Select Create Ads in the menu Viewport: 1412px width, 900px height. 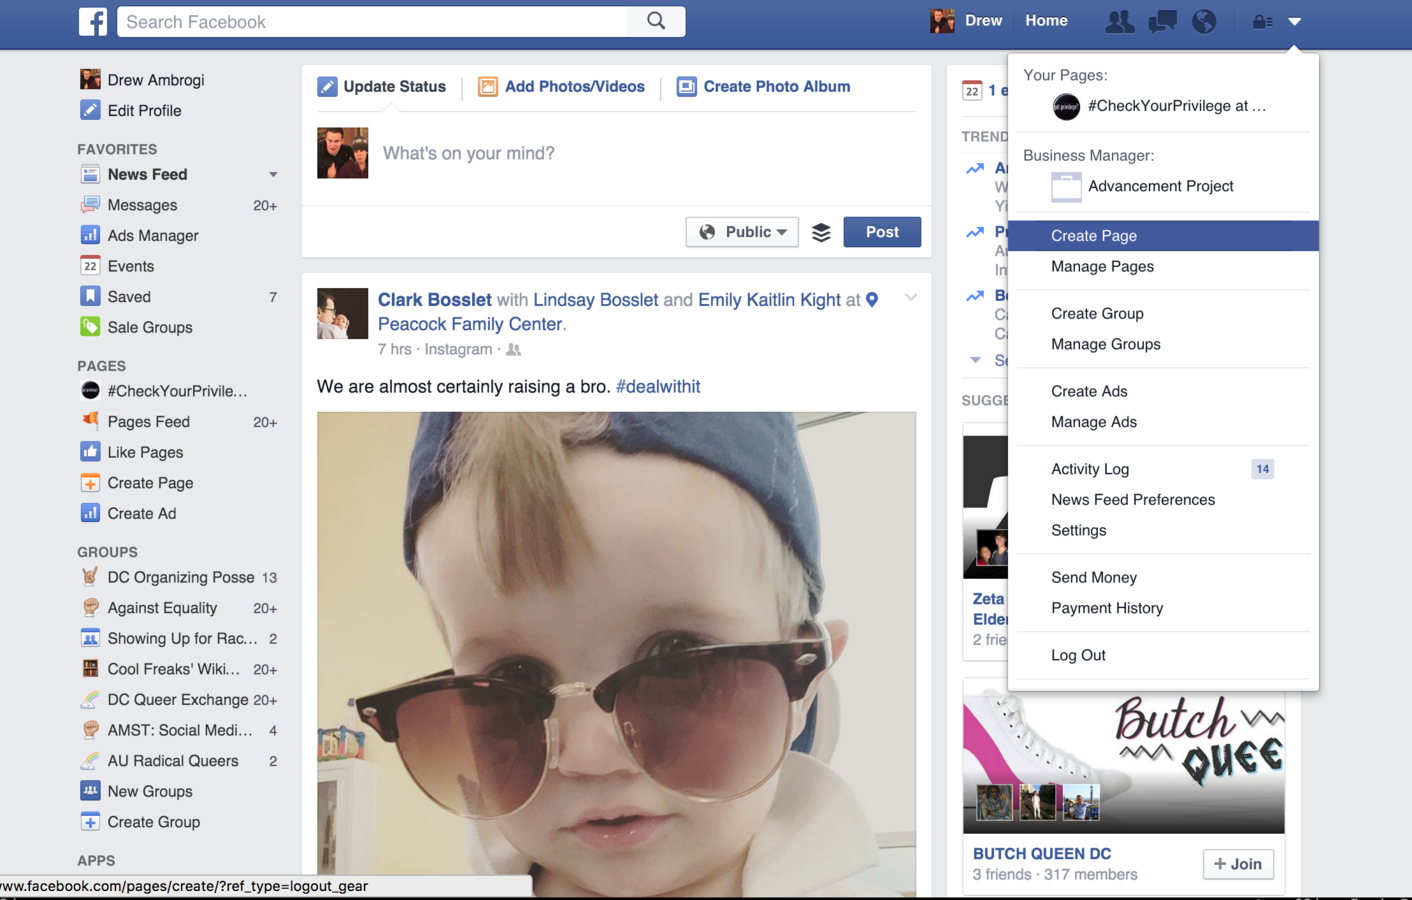(x=1089, y=391)
